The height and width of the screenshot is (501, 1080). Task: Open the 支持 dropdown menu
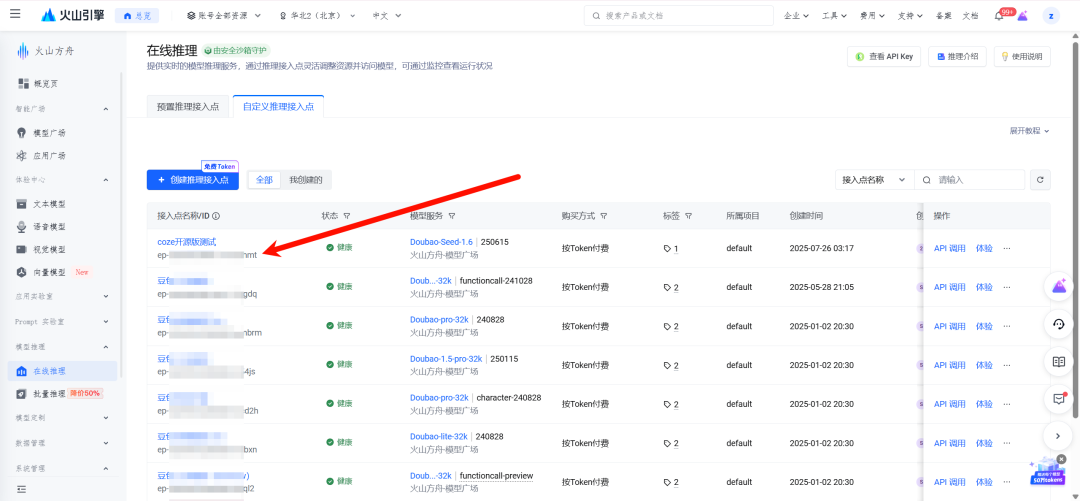pyautogui.click(x=910, y=16)
